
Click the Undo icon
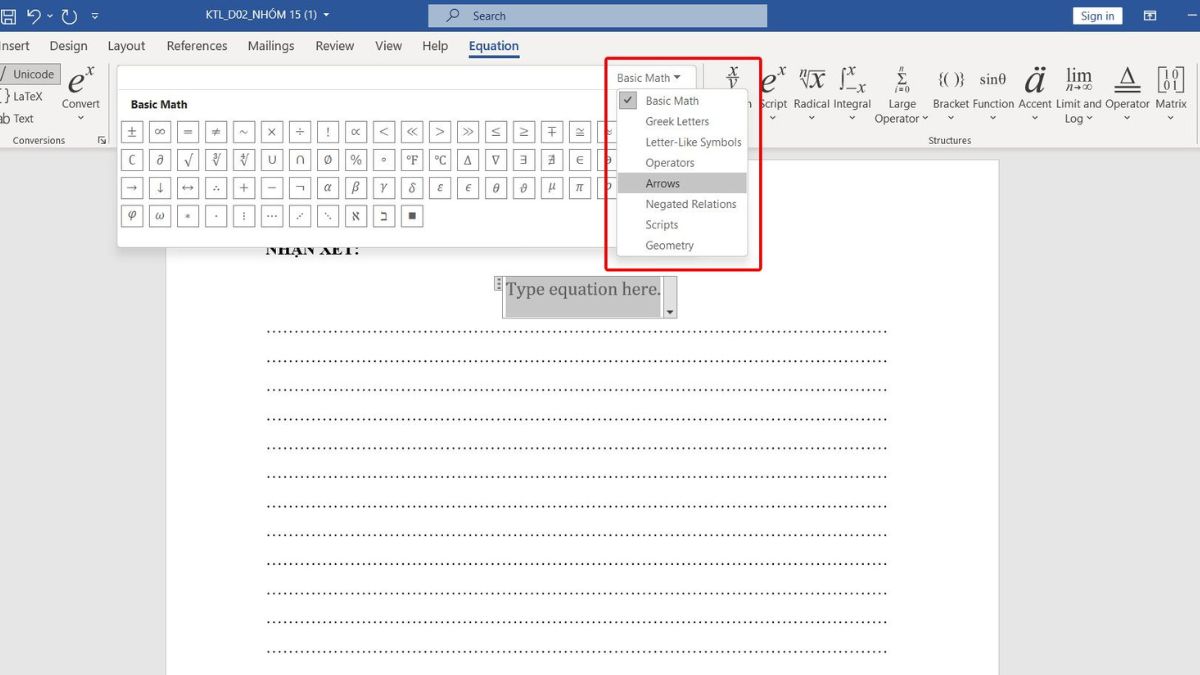(x=35, y=16)
